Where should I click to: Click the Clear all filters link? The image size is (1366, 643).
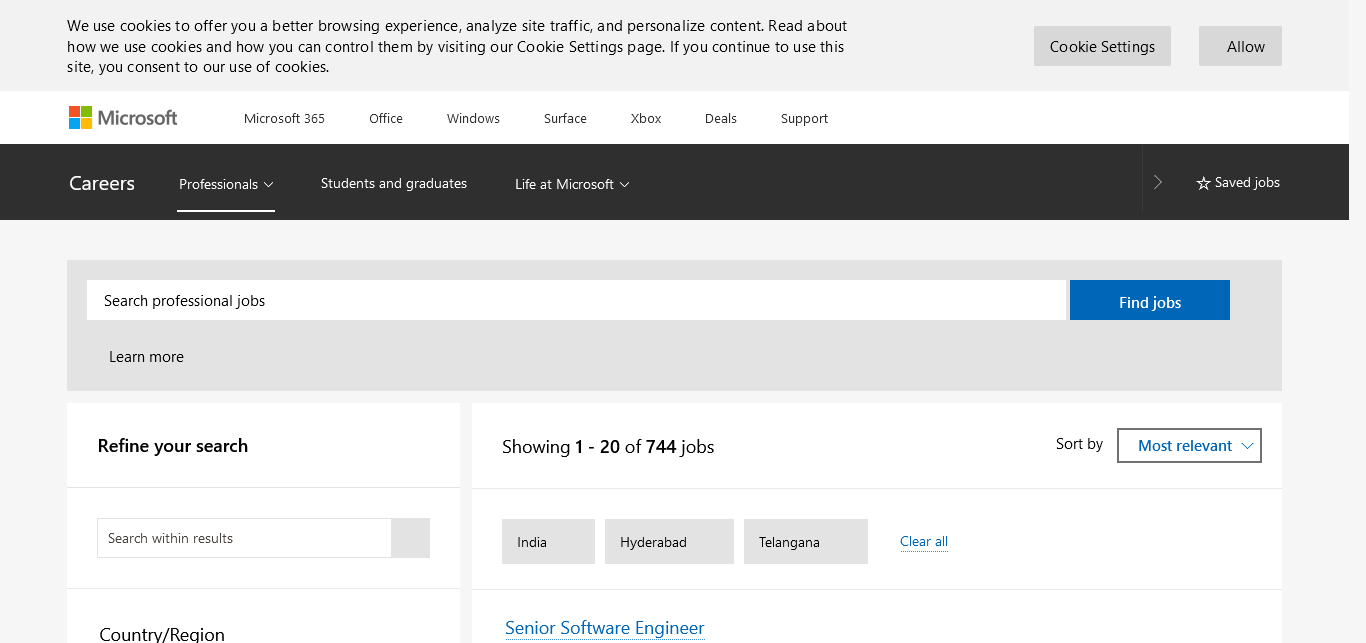tap(924, 542)
